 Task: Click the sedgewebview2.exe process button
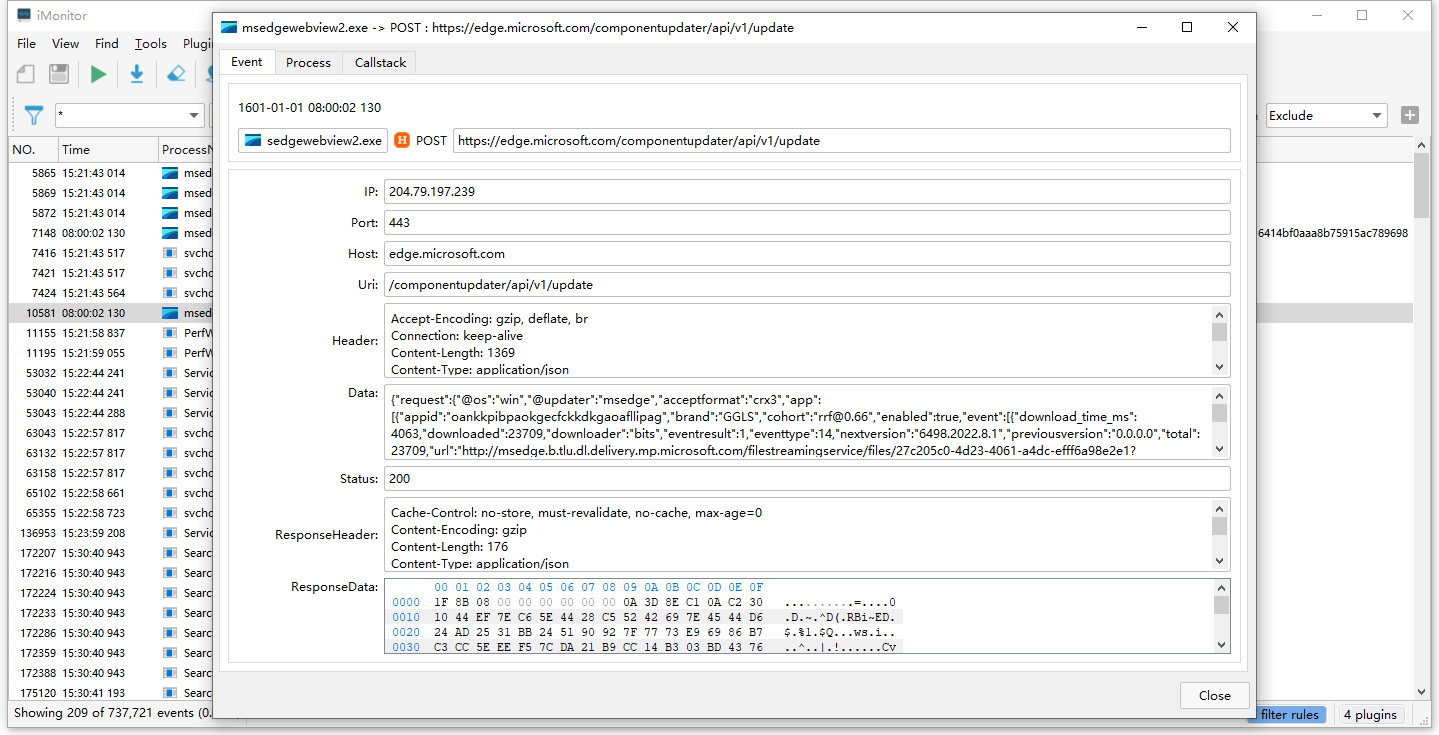[313, 141]
